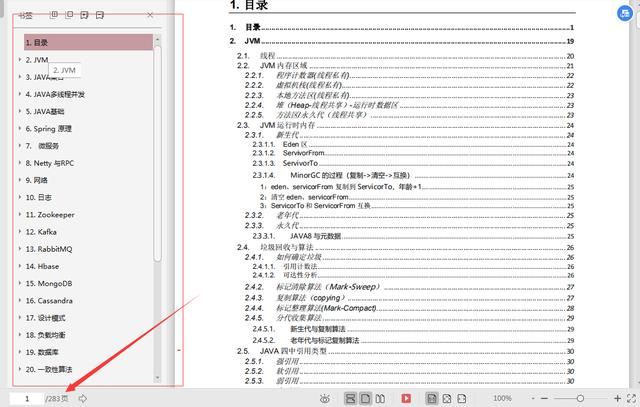
Task: Click the blue floating assistant icon
Action: pos(624,13)
